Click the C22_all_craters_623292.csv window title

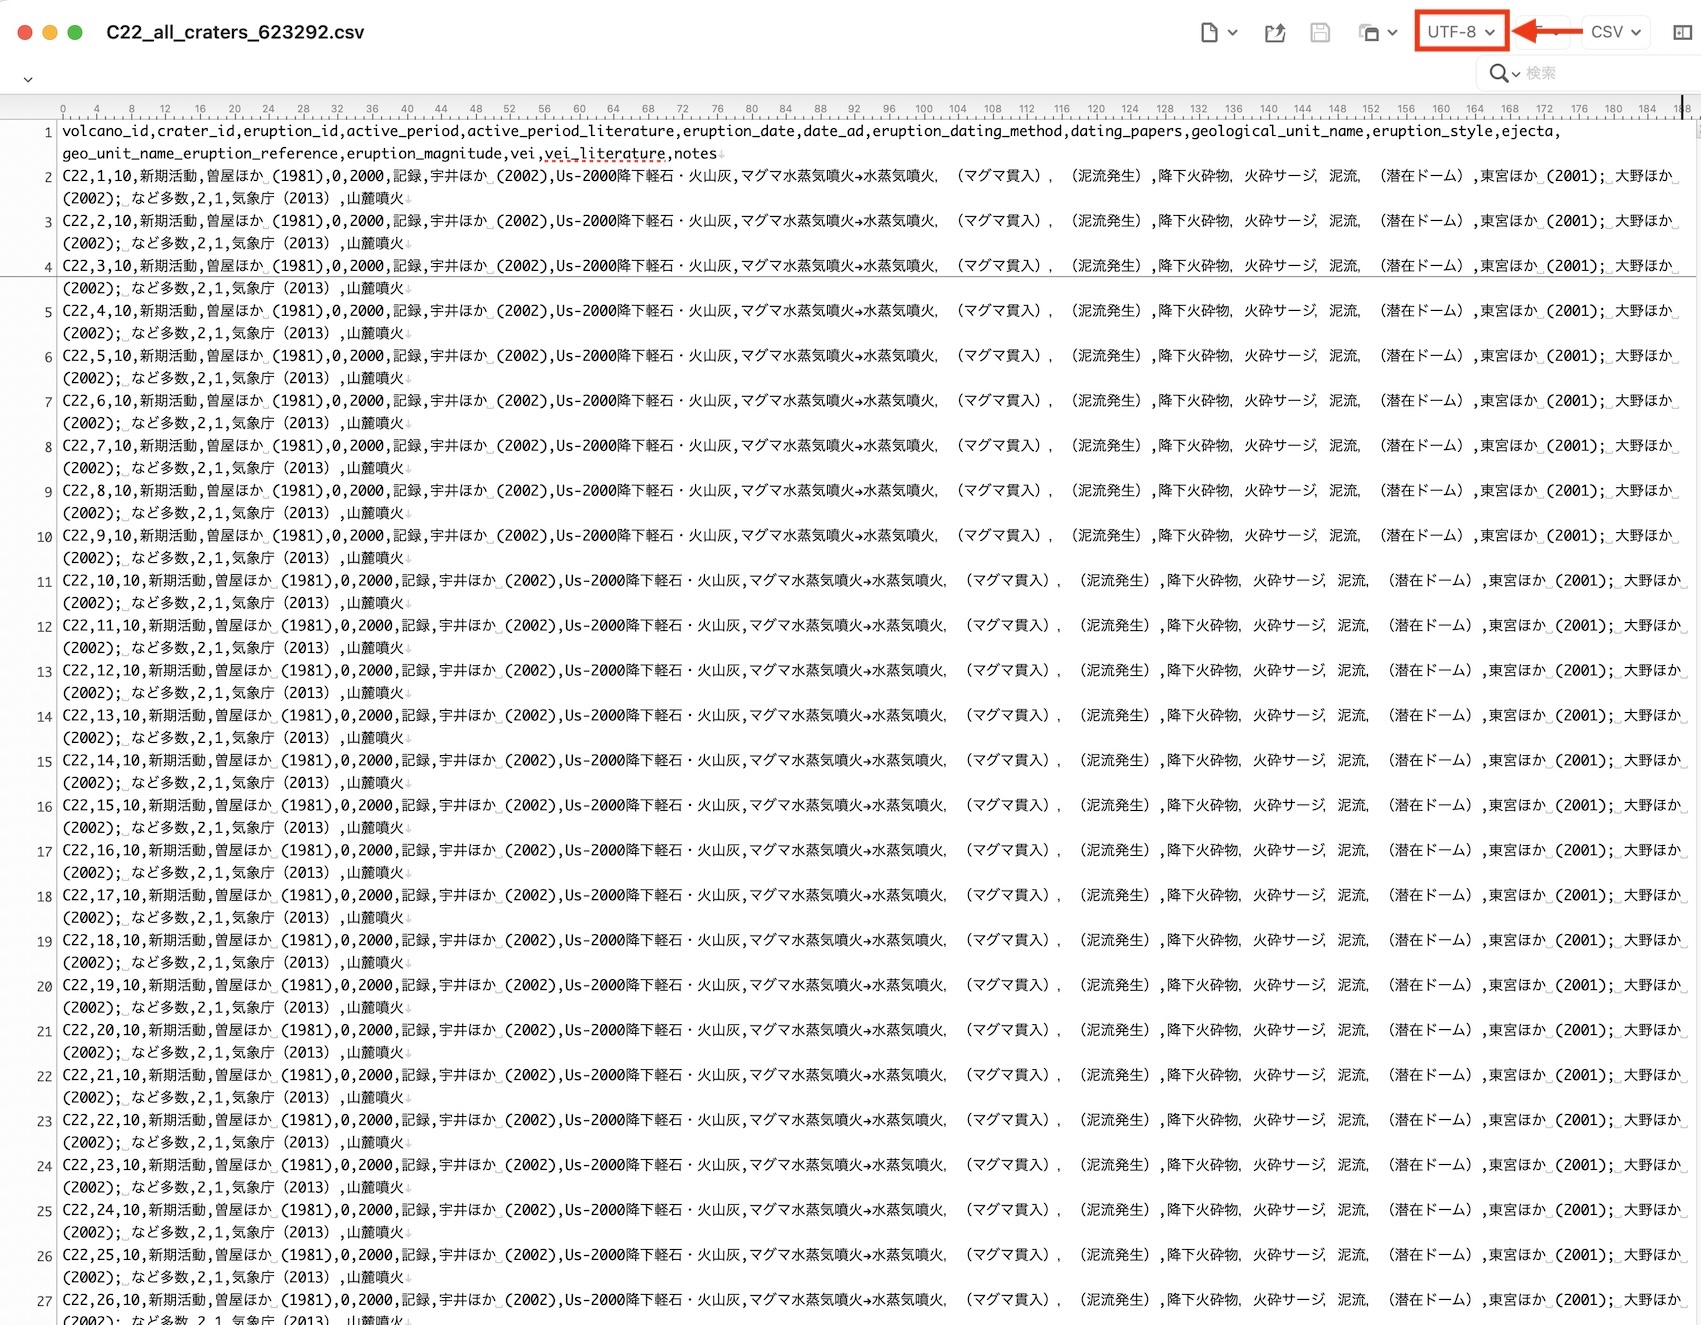click(235, 32)
